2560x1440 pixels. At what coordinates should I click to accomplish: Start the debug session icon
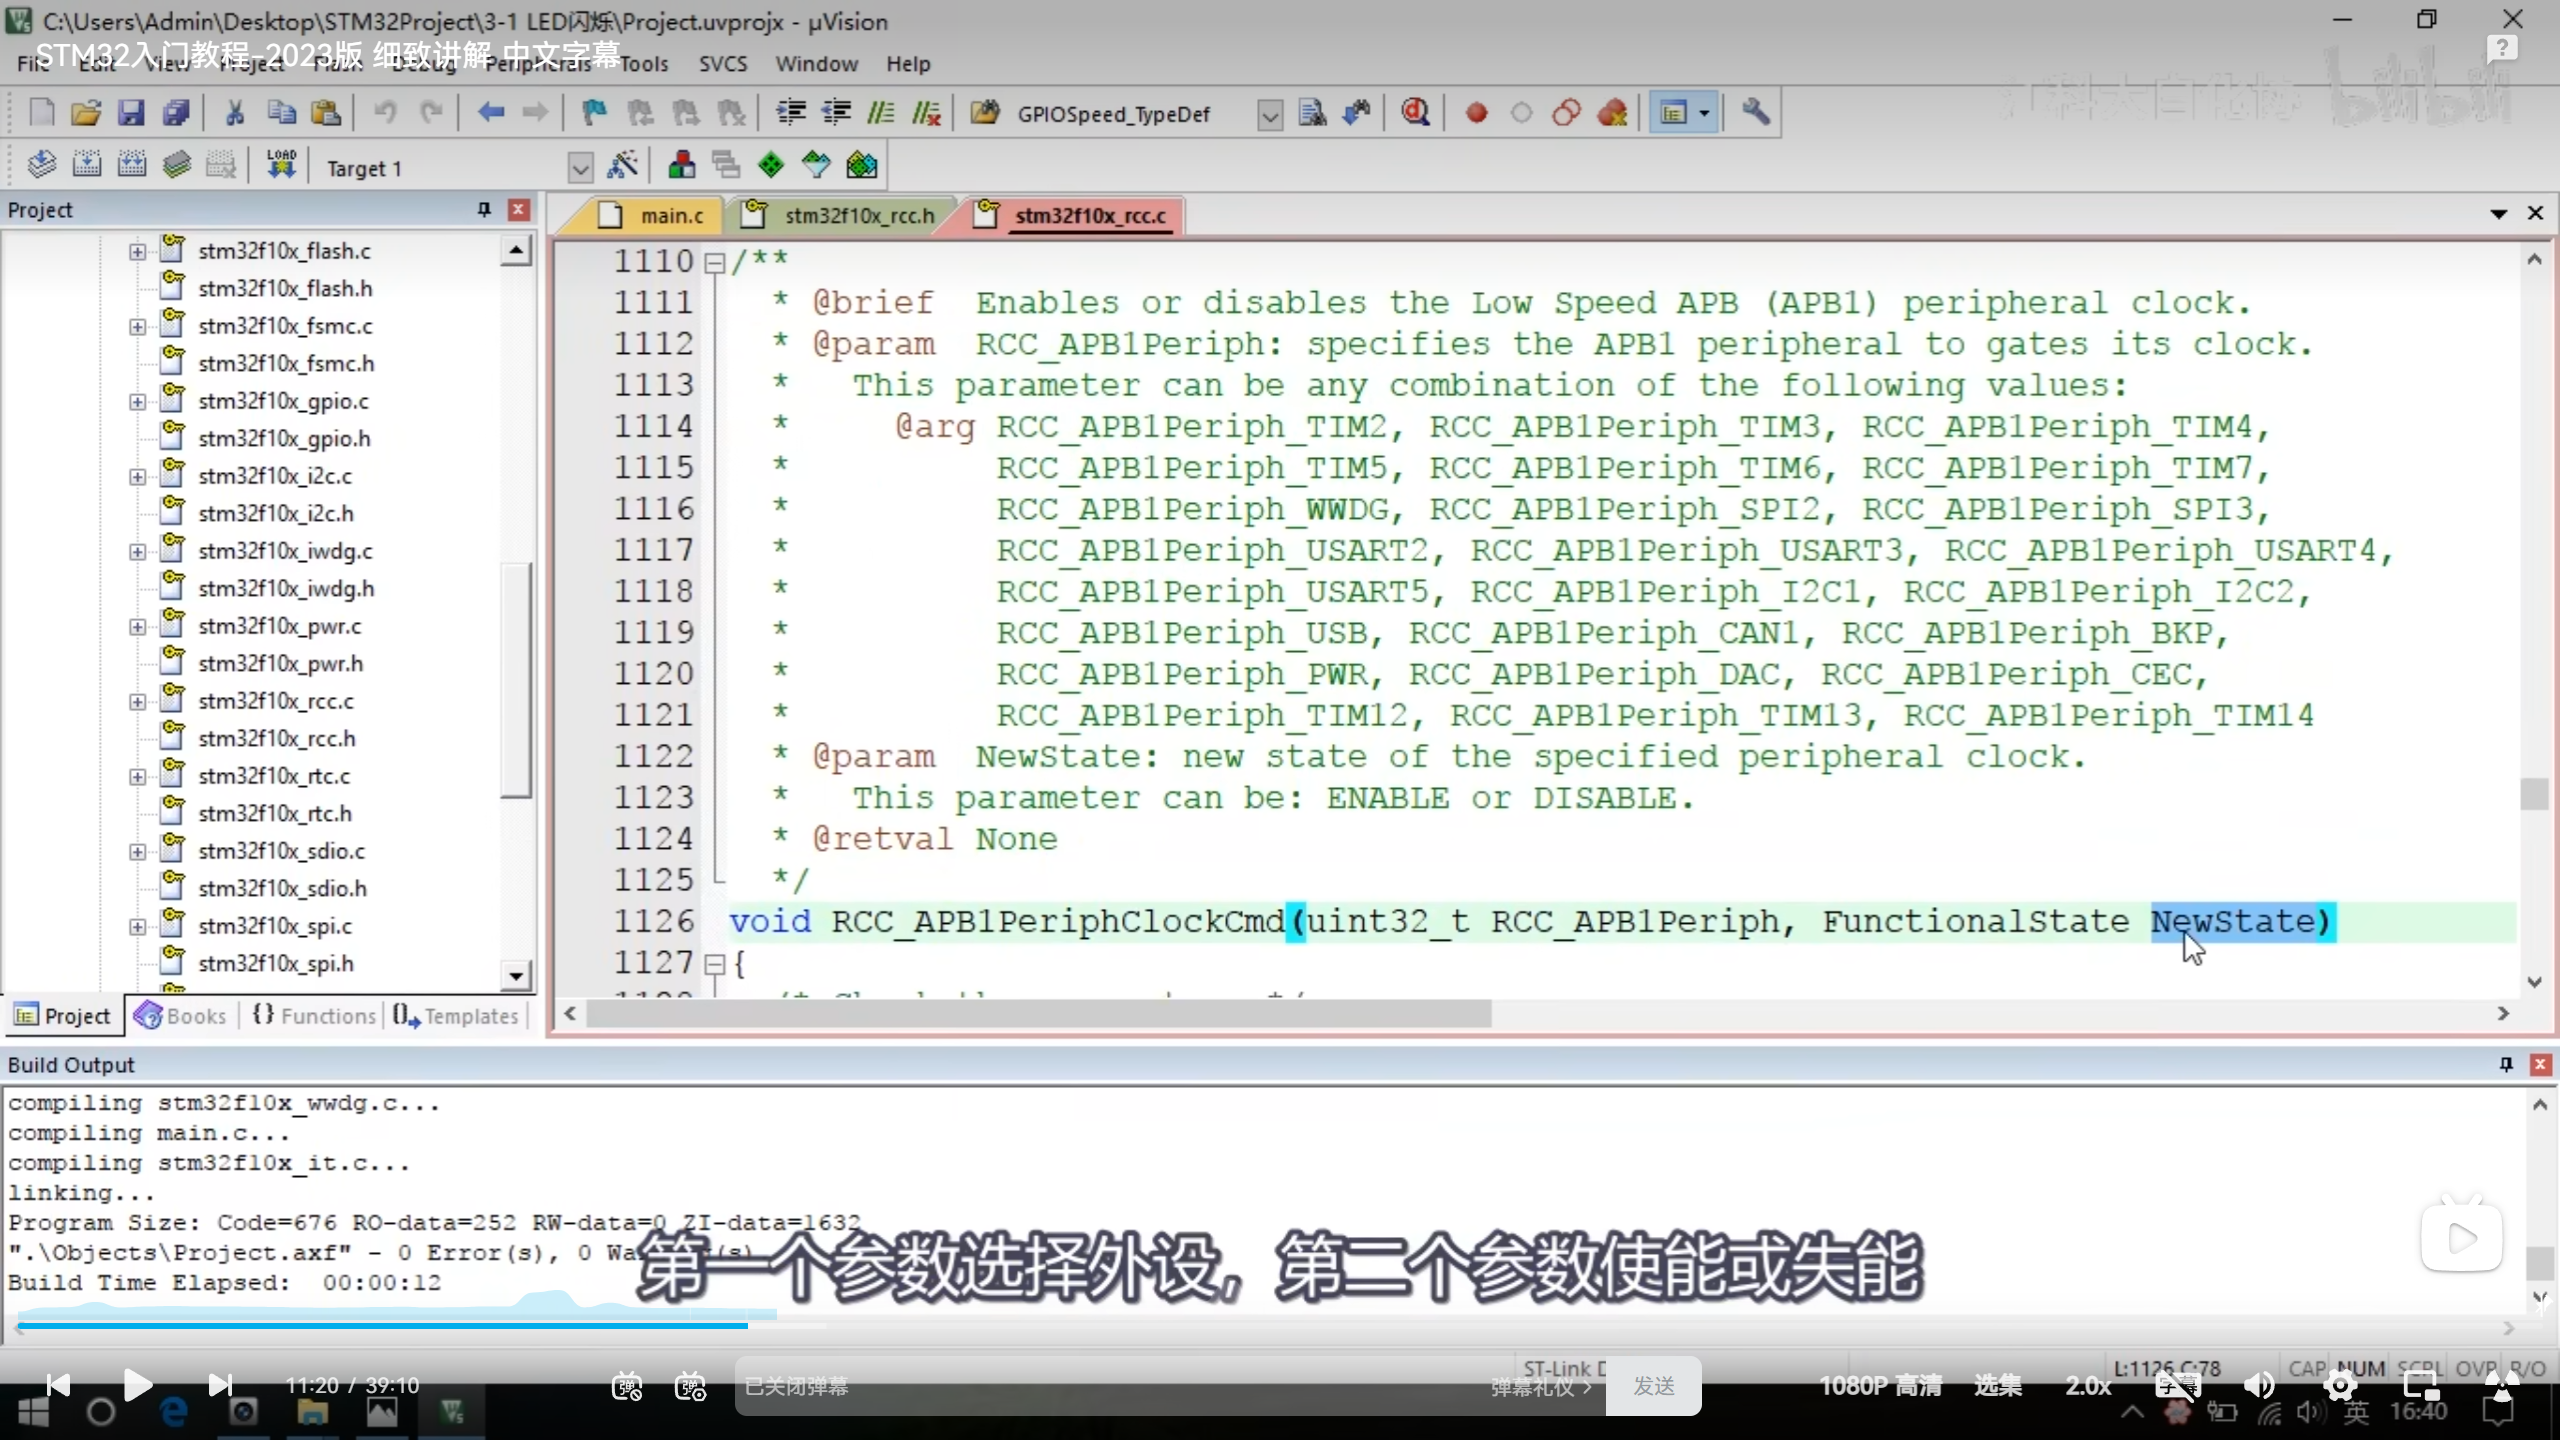(1414, 113)
